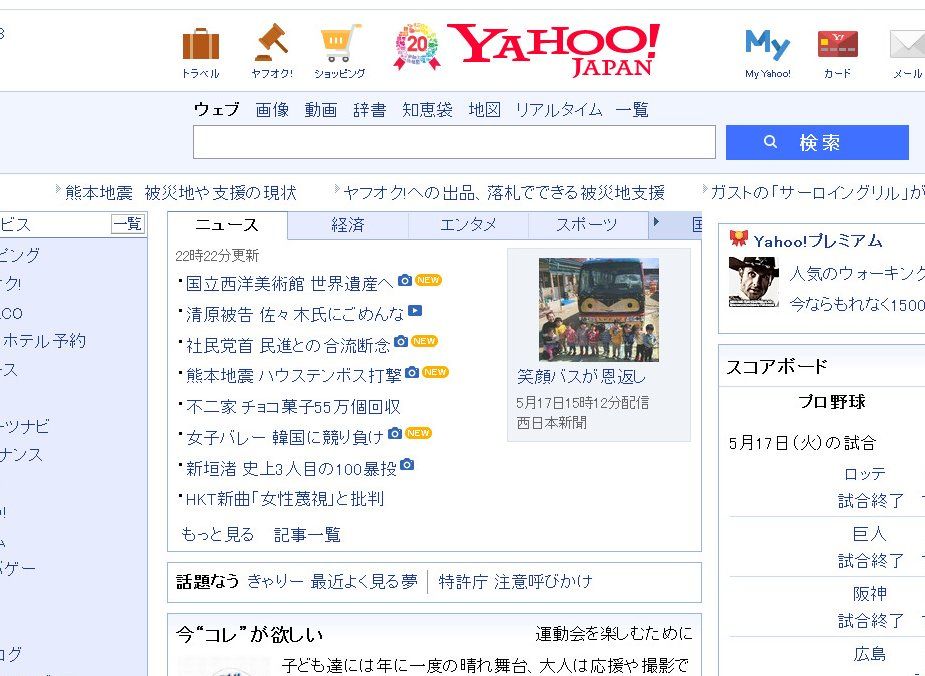This screenshot has height=676, width=925.
Task: Click 広島 in the scoreboard
Action: click(x=870, y=654)
